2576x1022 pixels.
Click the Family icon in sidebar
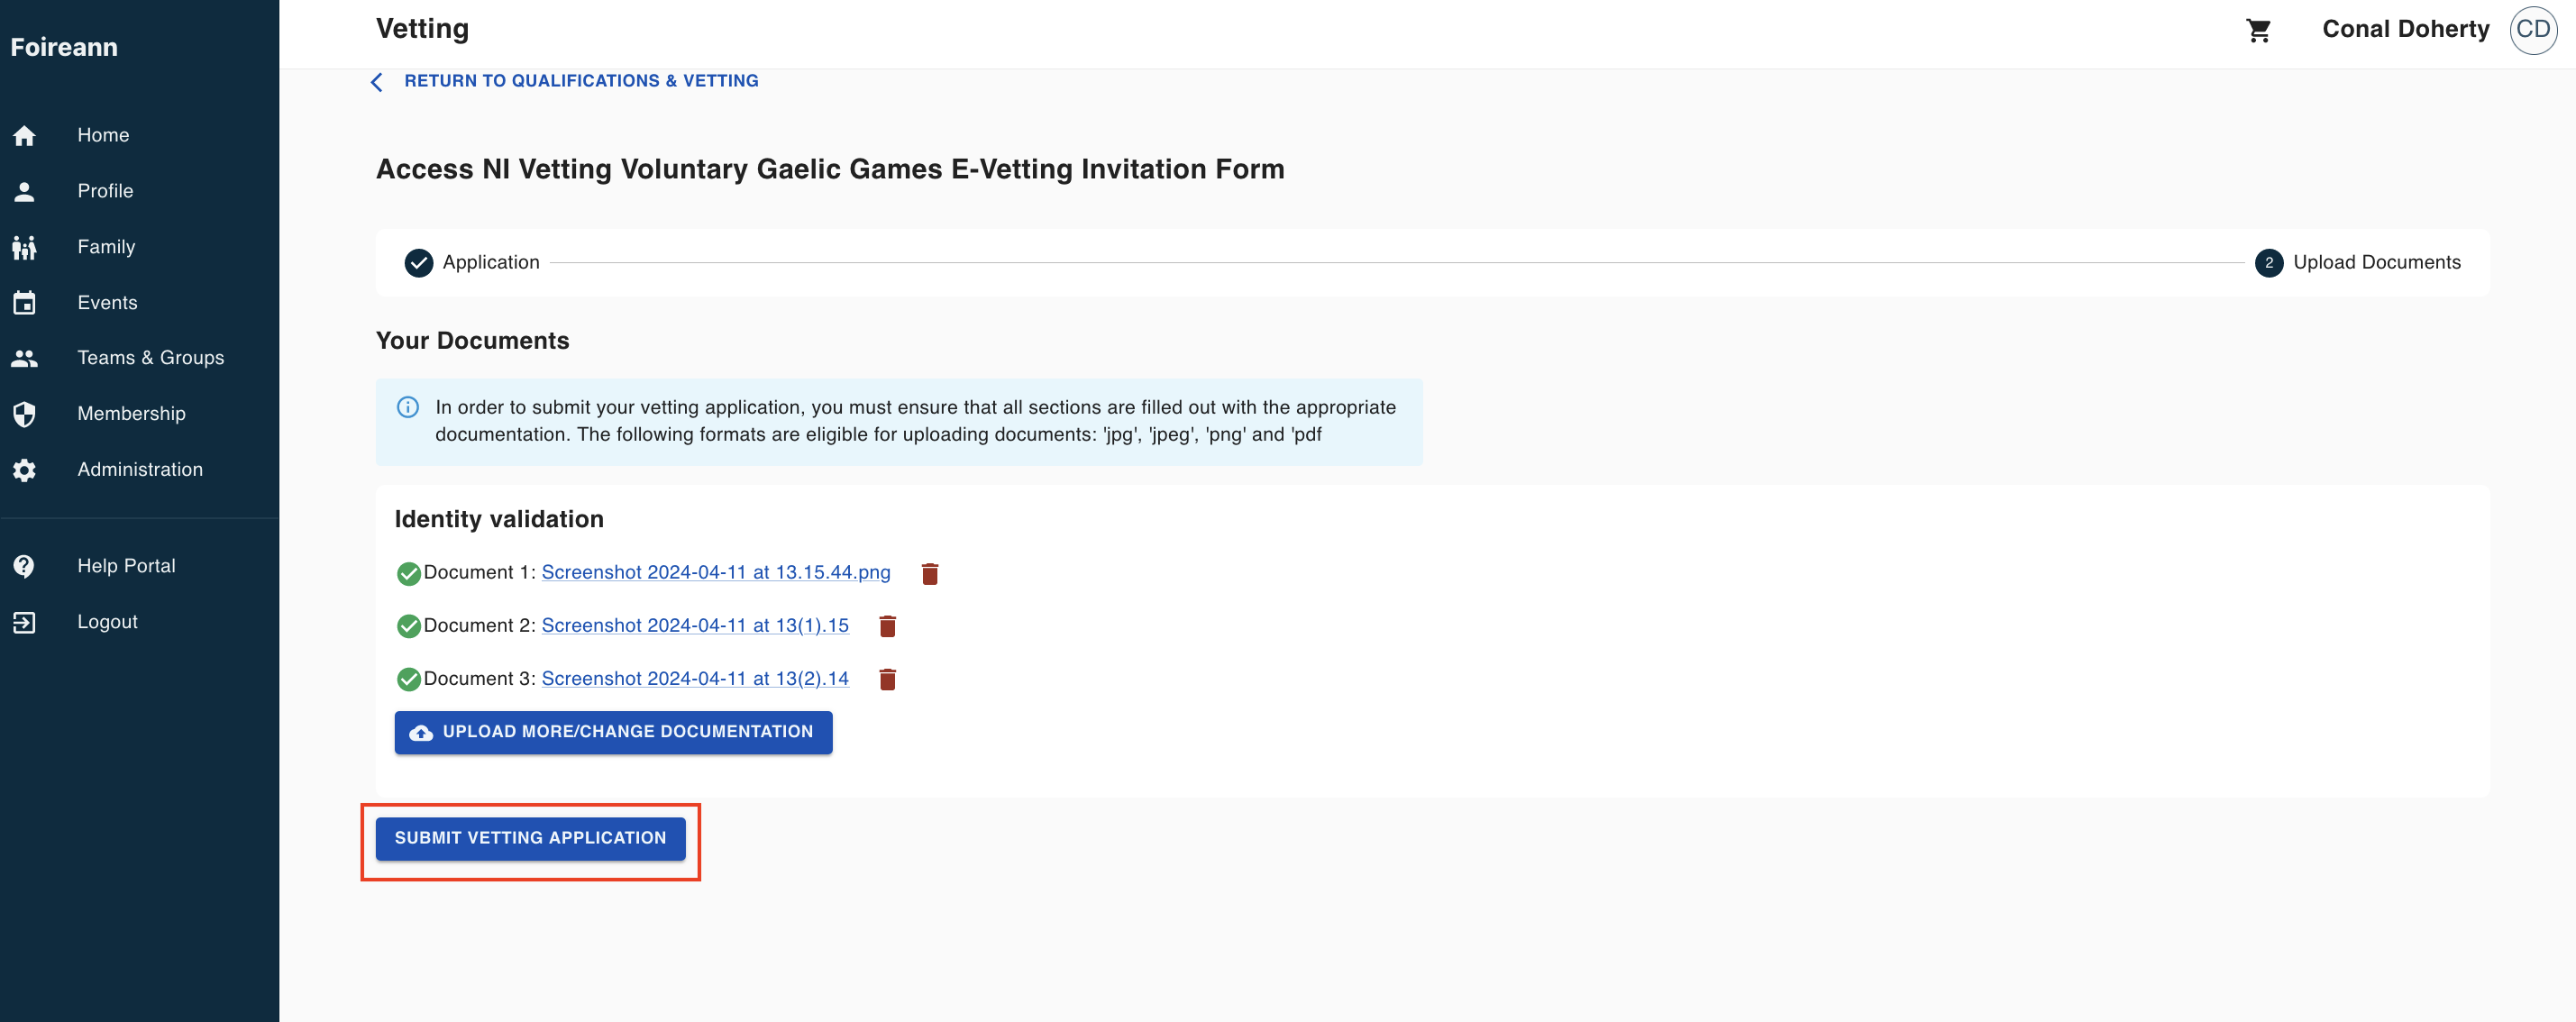[x=25, y=247]
